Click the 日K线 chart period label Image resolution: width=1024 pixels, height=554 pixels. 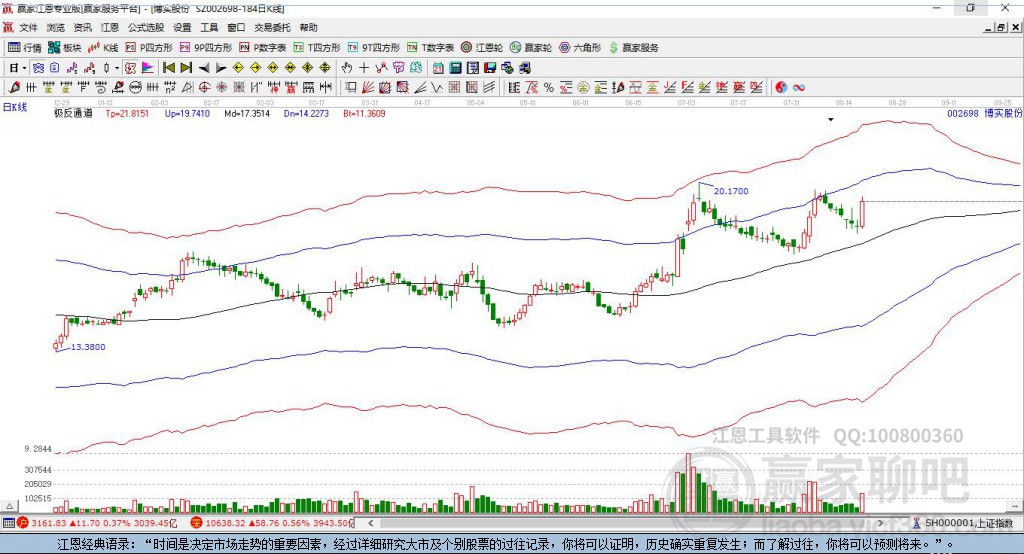(x=15, y=107)
